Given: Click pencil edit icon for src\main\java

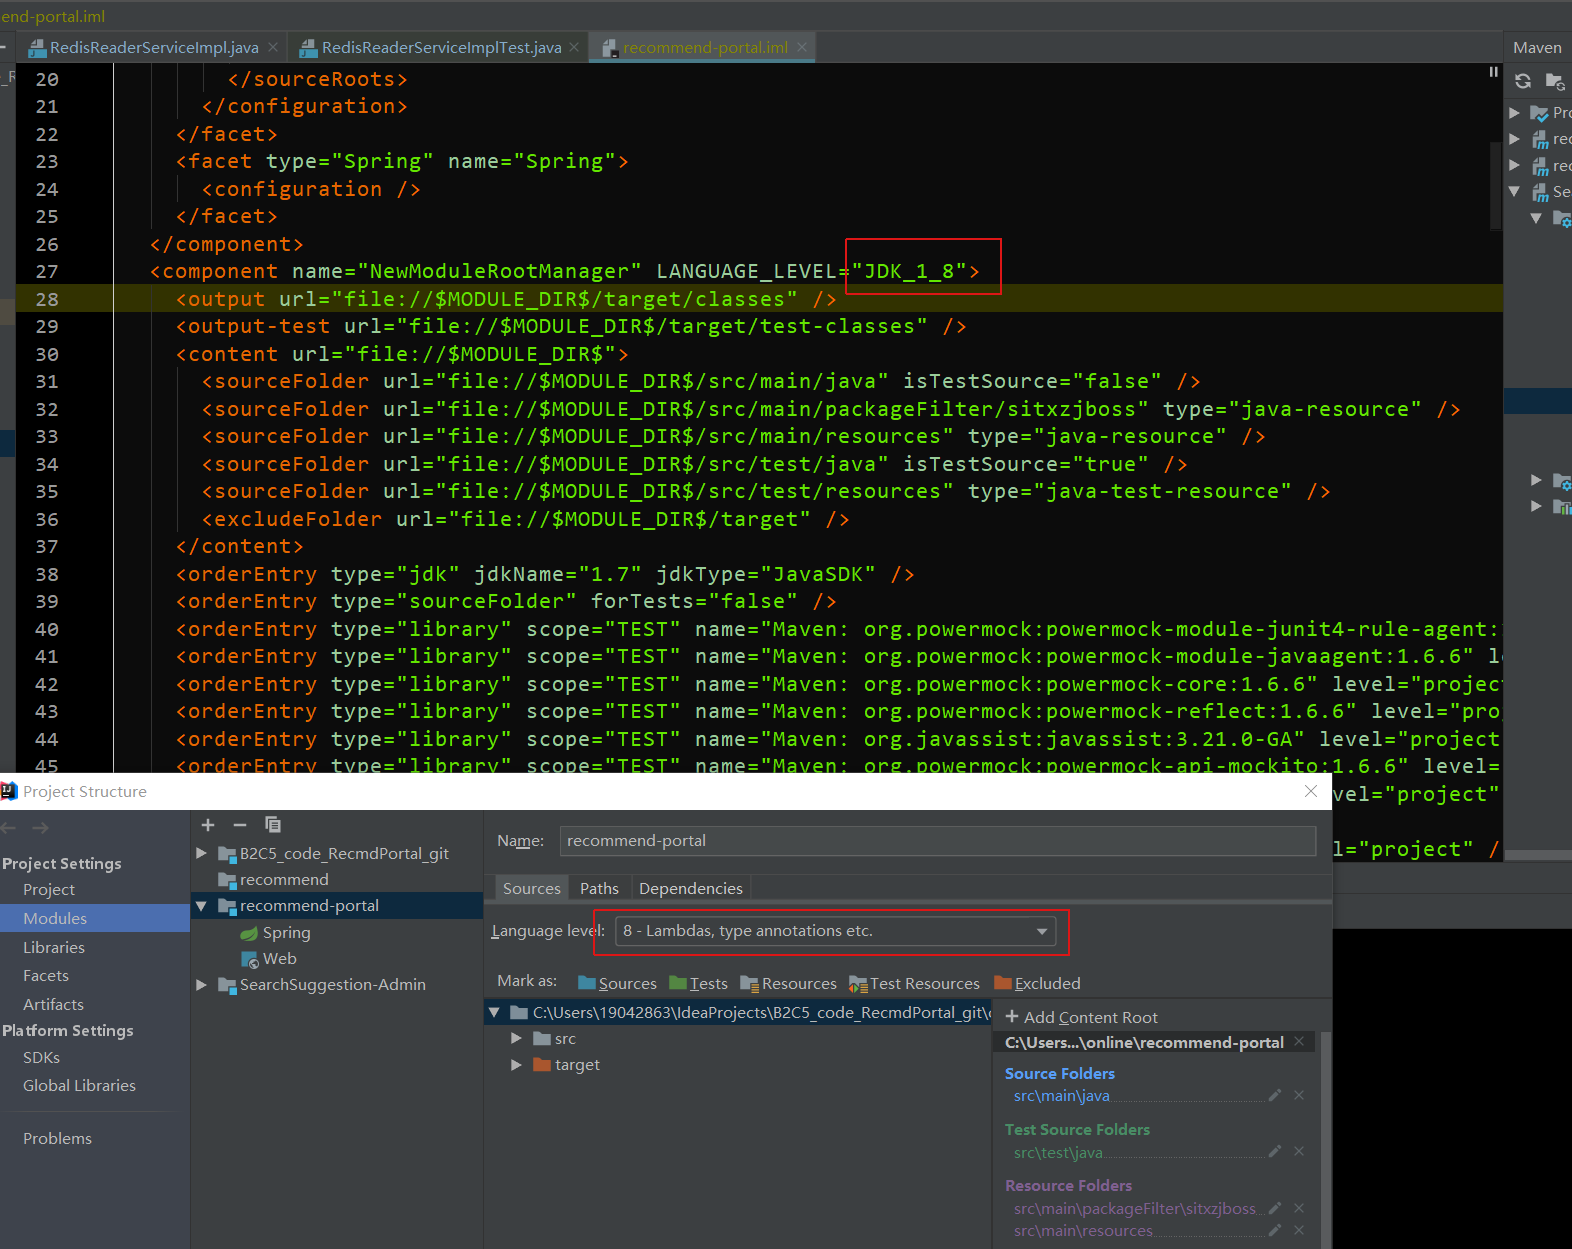Looking at the screenshot, I should pos(1275,1095).
